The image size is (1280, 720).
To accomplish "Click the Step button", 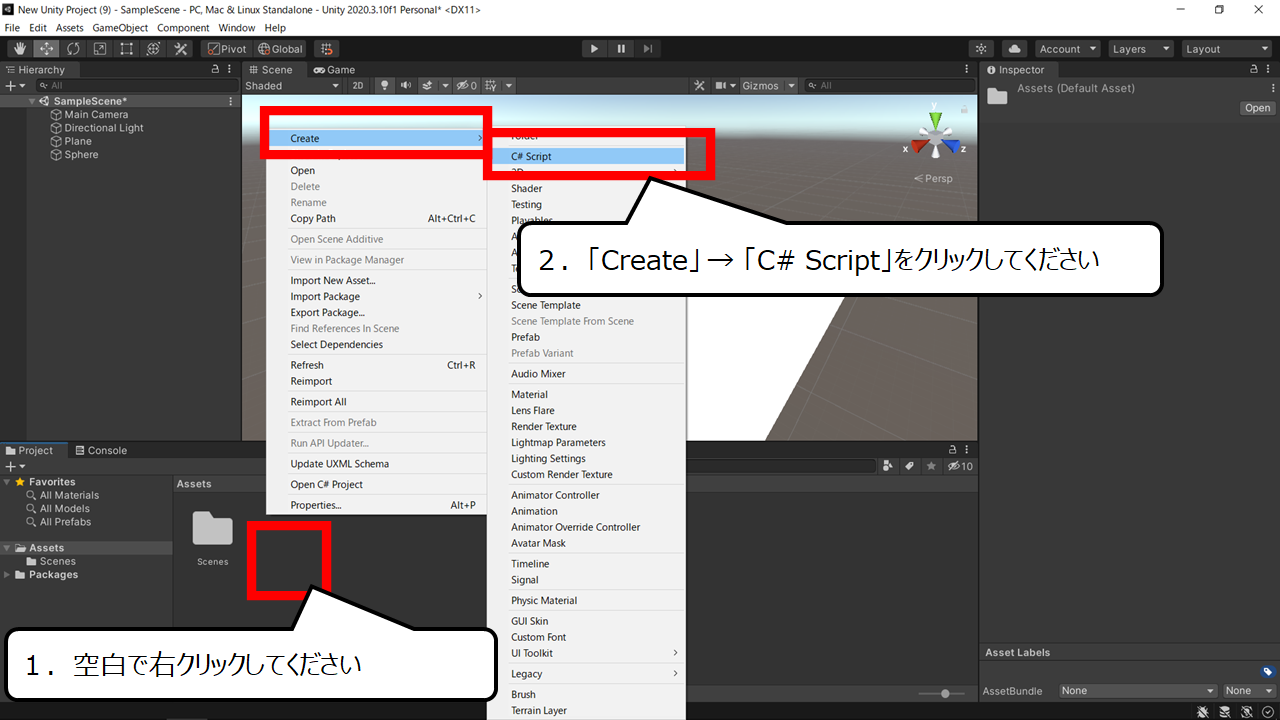I will (648, 49).
